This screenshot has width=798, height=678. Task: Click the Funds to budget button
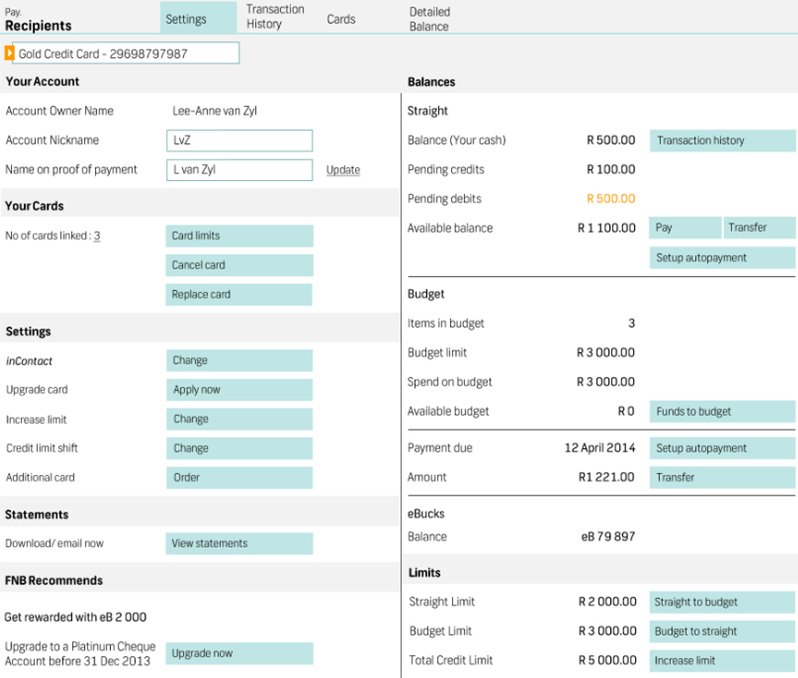pos(722,412)
